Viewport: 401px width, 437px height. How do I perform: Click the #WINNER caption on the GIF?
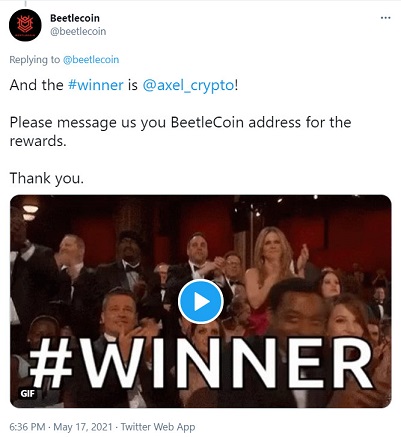[201, 363]
